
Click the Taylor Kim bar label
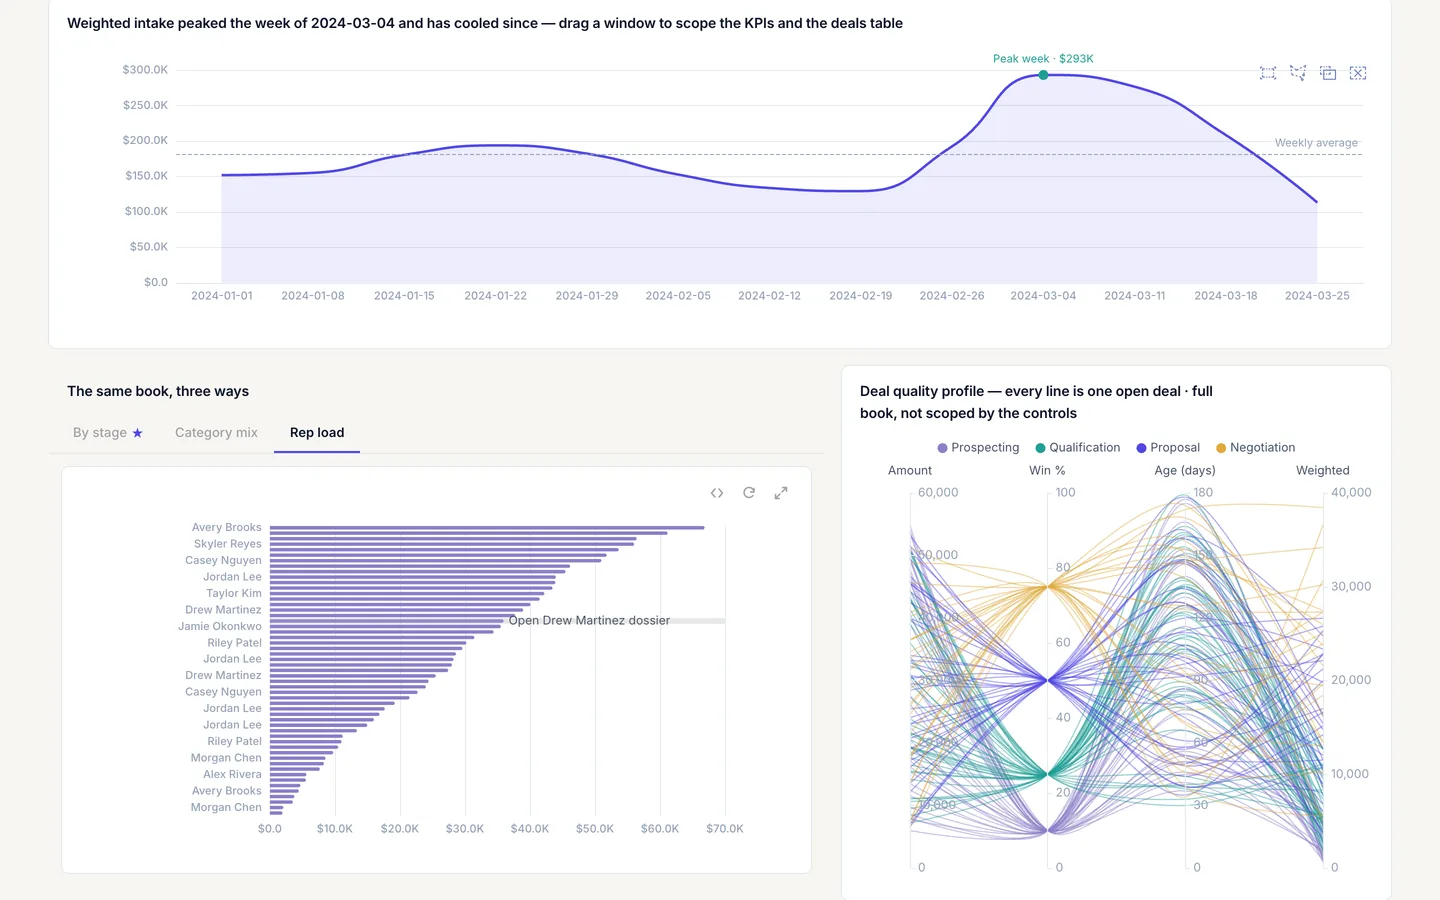click(234, 594)
